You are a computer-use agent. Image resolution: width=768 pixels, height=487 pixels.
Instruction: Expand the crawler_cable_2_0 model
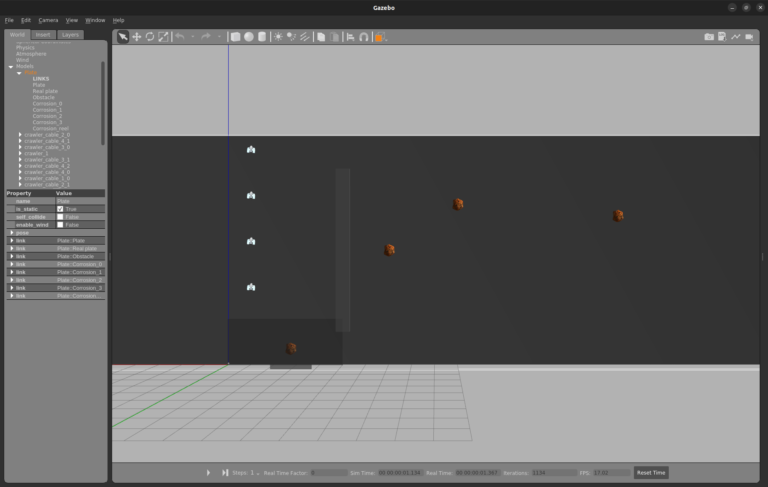coord(20,134)
